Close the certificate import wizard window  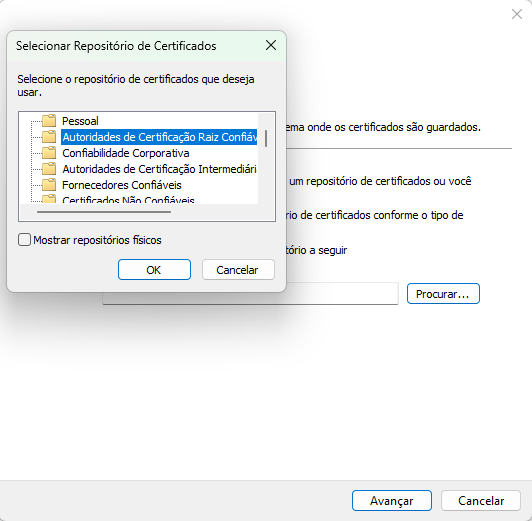[x=517, y=14]
